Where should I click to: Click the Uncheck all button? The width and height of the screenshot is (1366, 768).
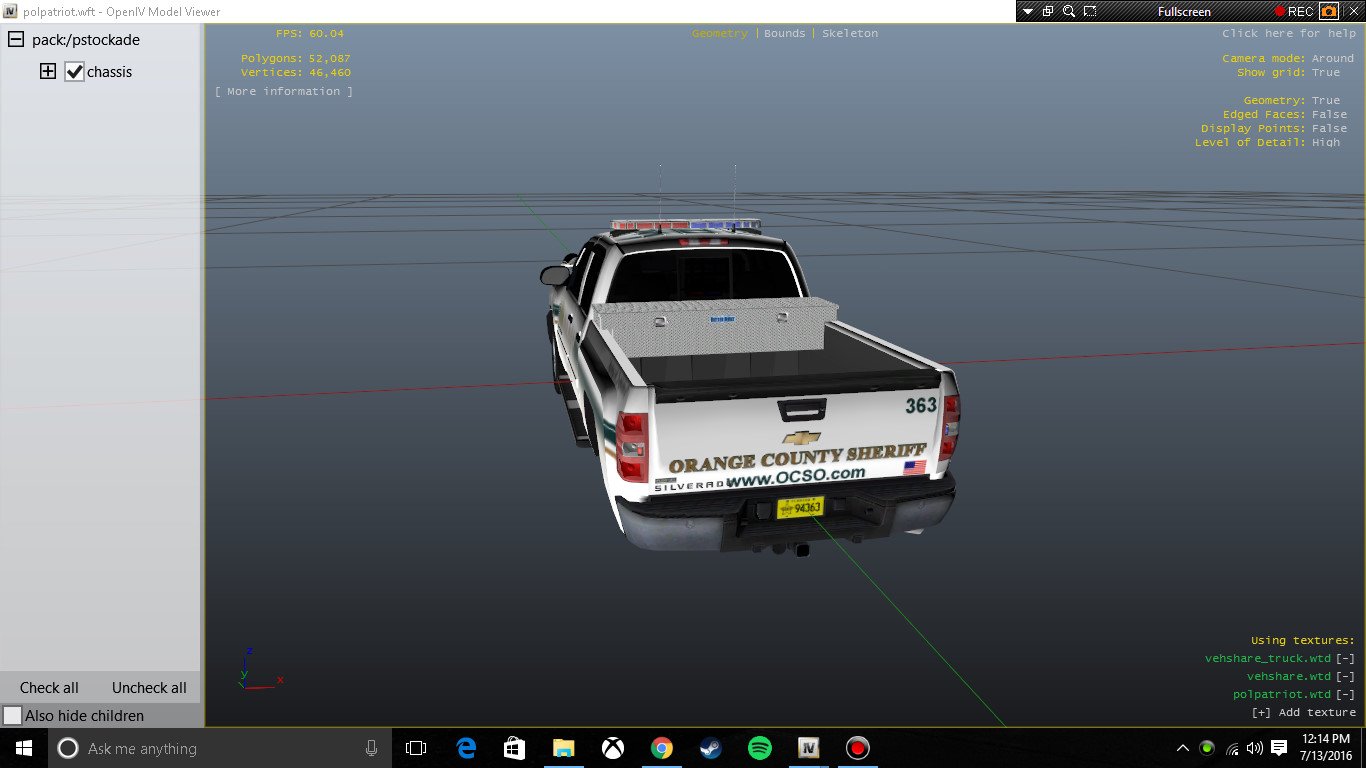coord(149,688)
